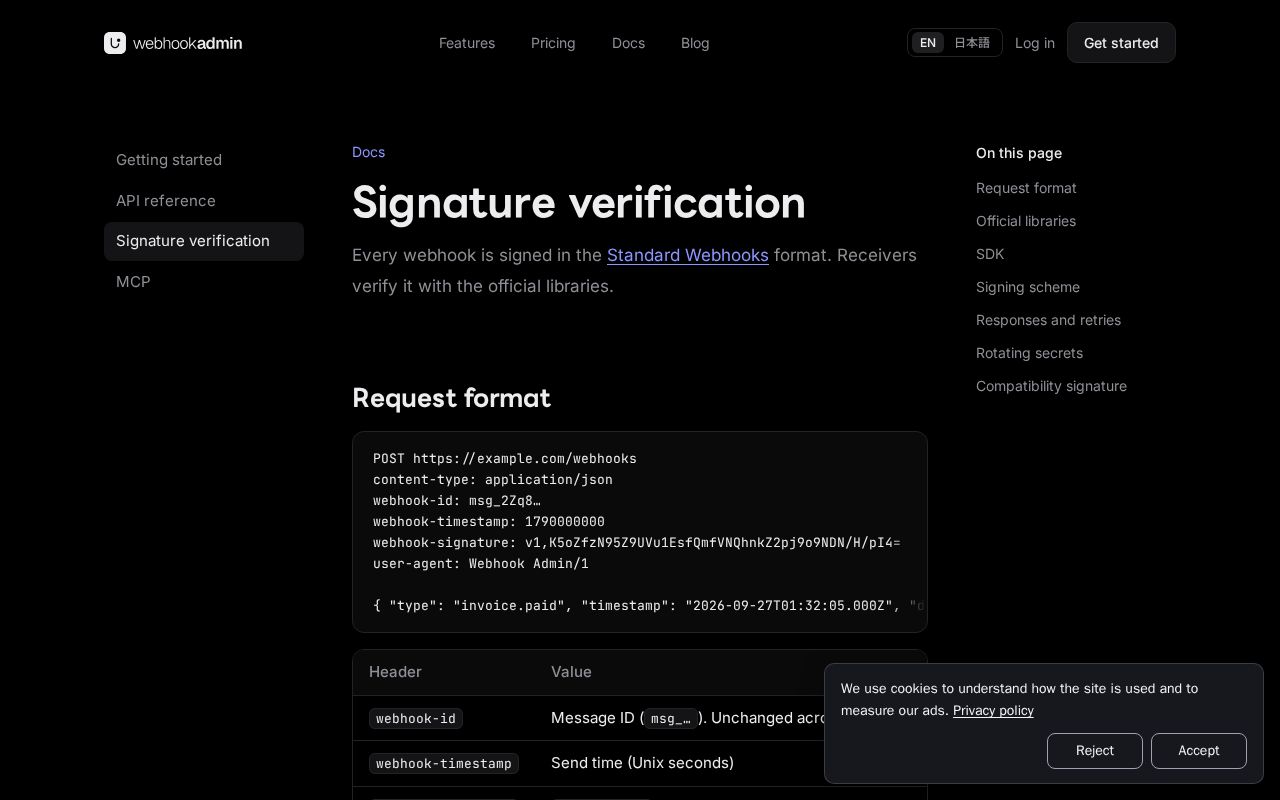Click the Docs breadcrumb link
Image resolution: width=1280 pixels, height=800 pixels.
[368, 152]
